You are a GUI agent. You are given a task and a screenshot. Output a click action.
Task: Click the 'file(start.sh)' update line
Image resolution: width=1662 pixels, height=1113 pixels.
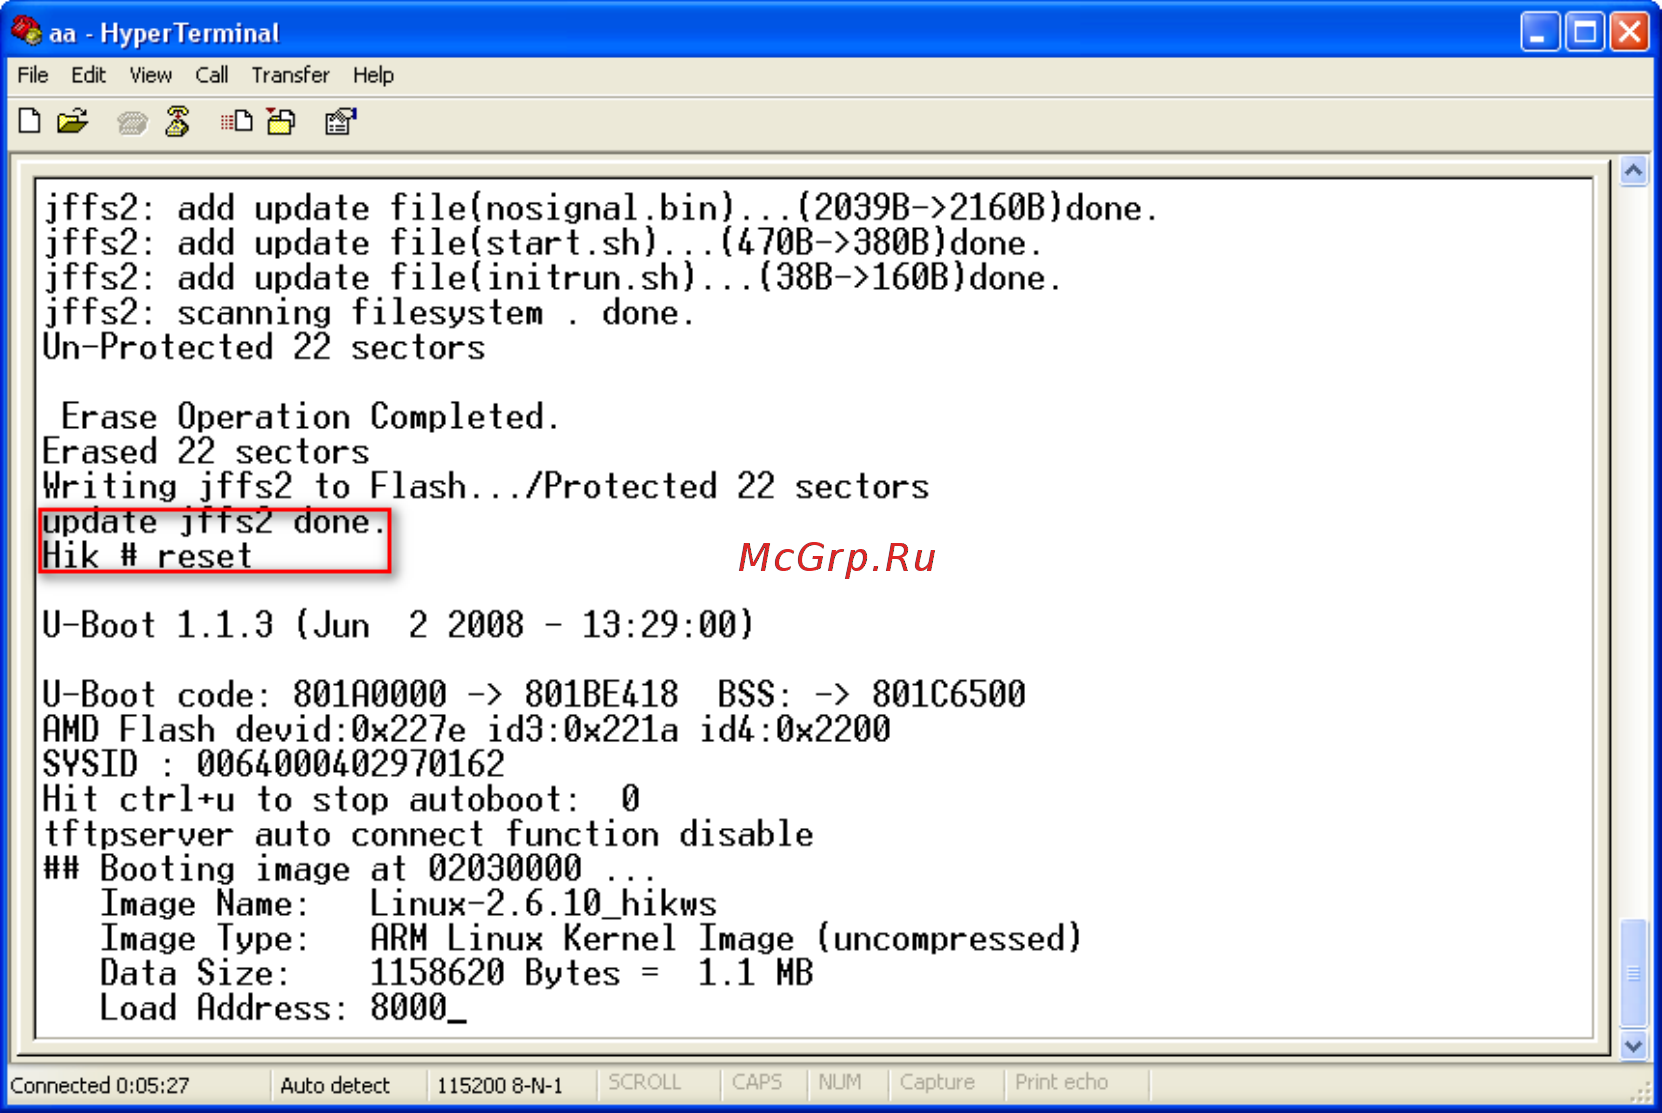pyautogui.click(x=543, y=243)
